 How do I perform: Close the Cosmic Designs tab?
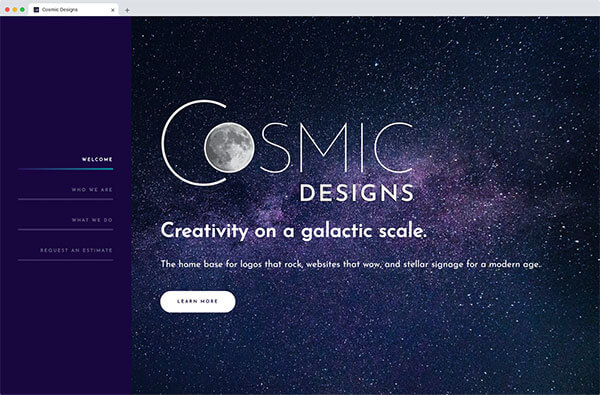point(112,10)
